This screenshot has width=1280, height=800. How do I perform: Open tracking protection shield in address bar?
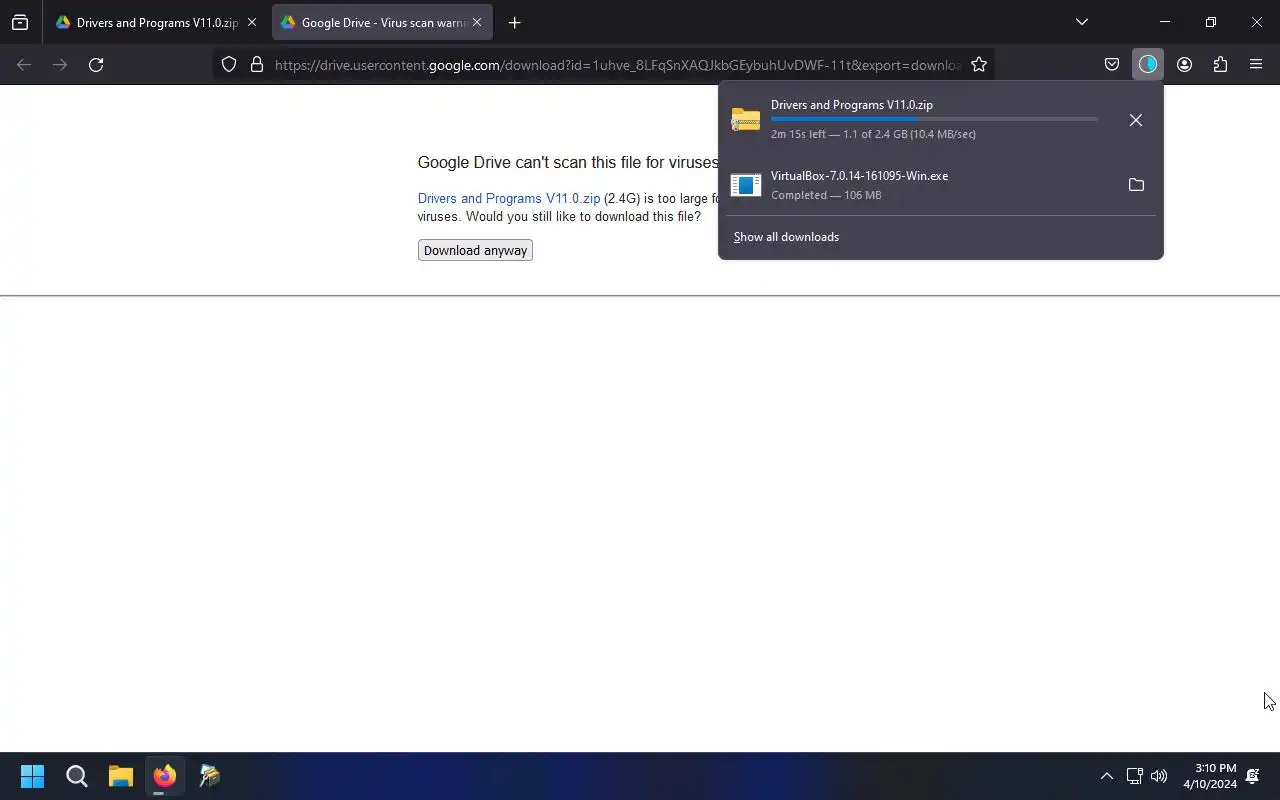229,64
